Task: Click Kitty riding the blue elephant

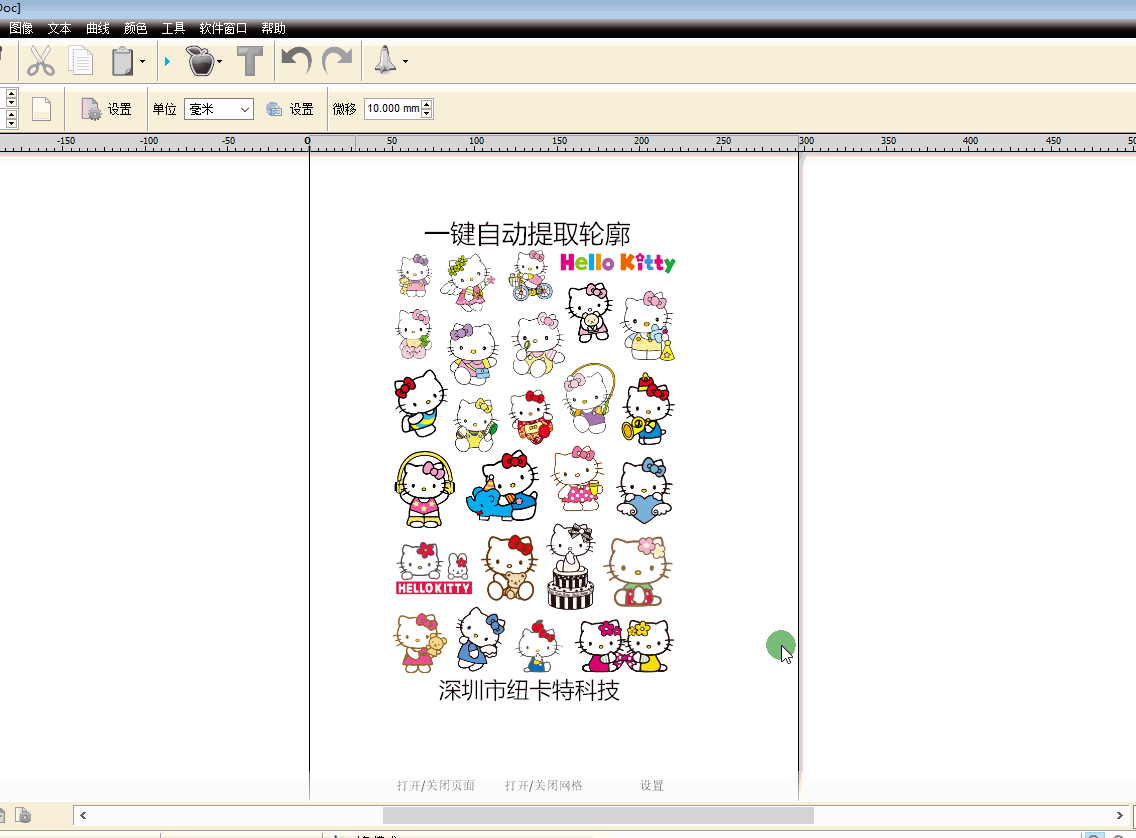Action: 503,485
